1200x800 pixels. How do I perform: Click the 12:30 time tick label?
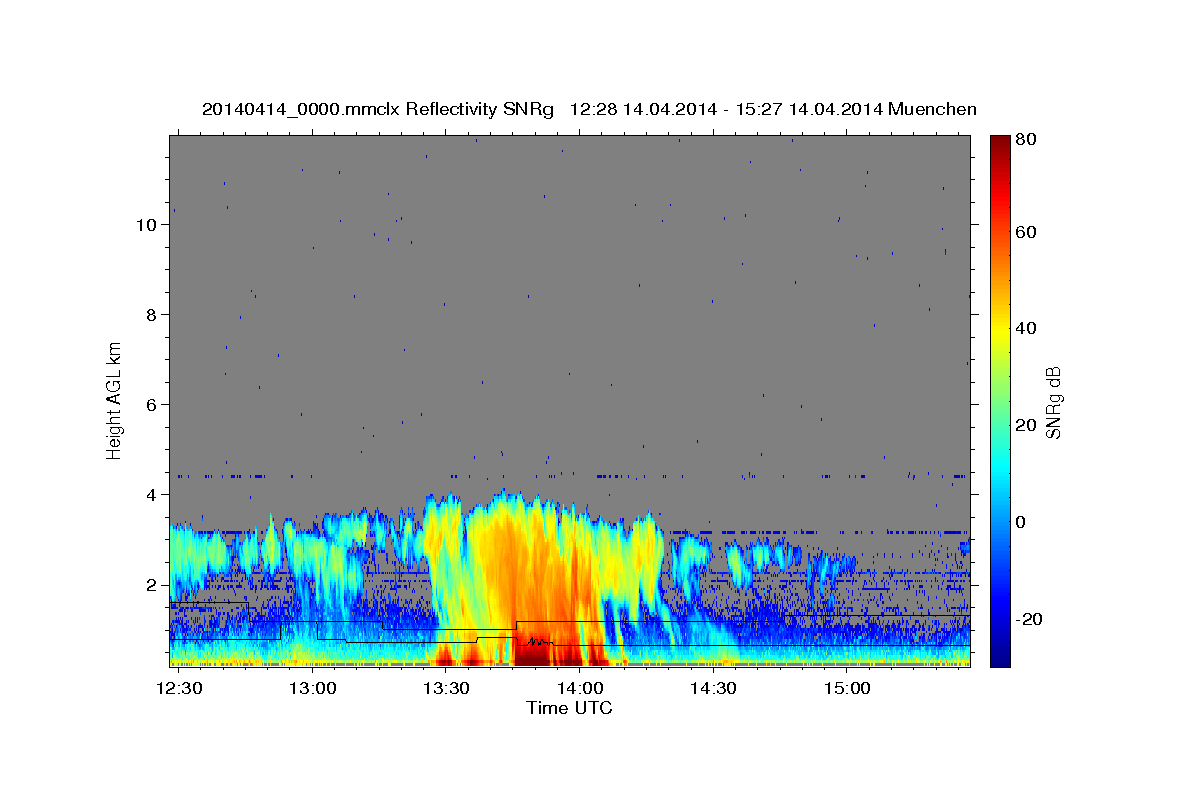181,689
